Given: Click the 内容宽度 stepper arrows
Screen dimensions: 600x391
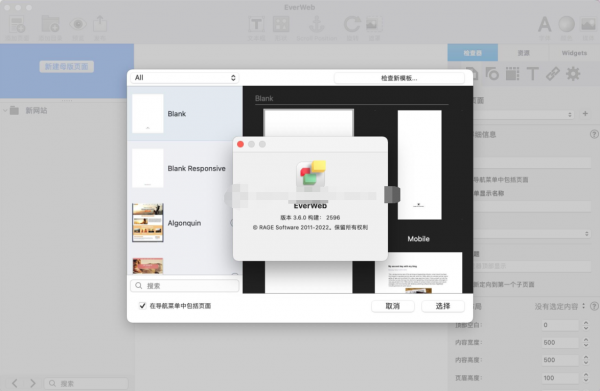Looking at the screenshot, I should (586, 342).
